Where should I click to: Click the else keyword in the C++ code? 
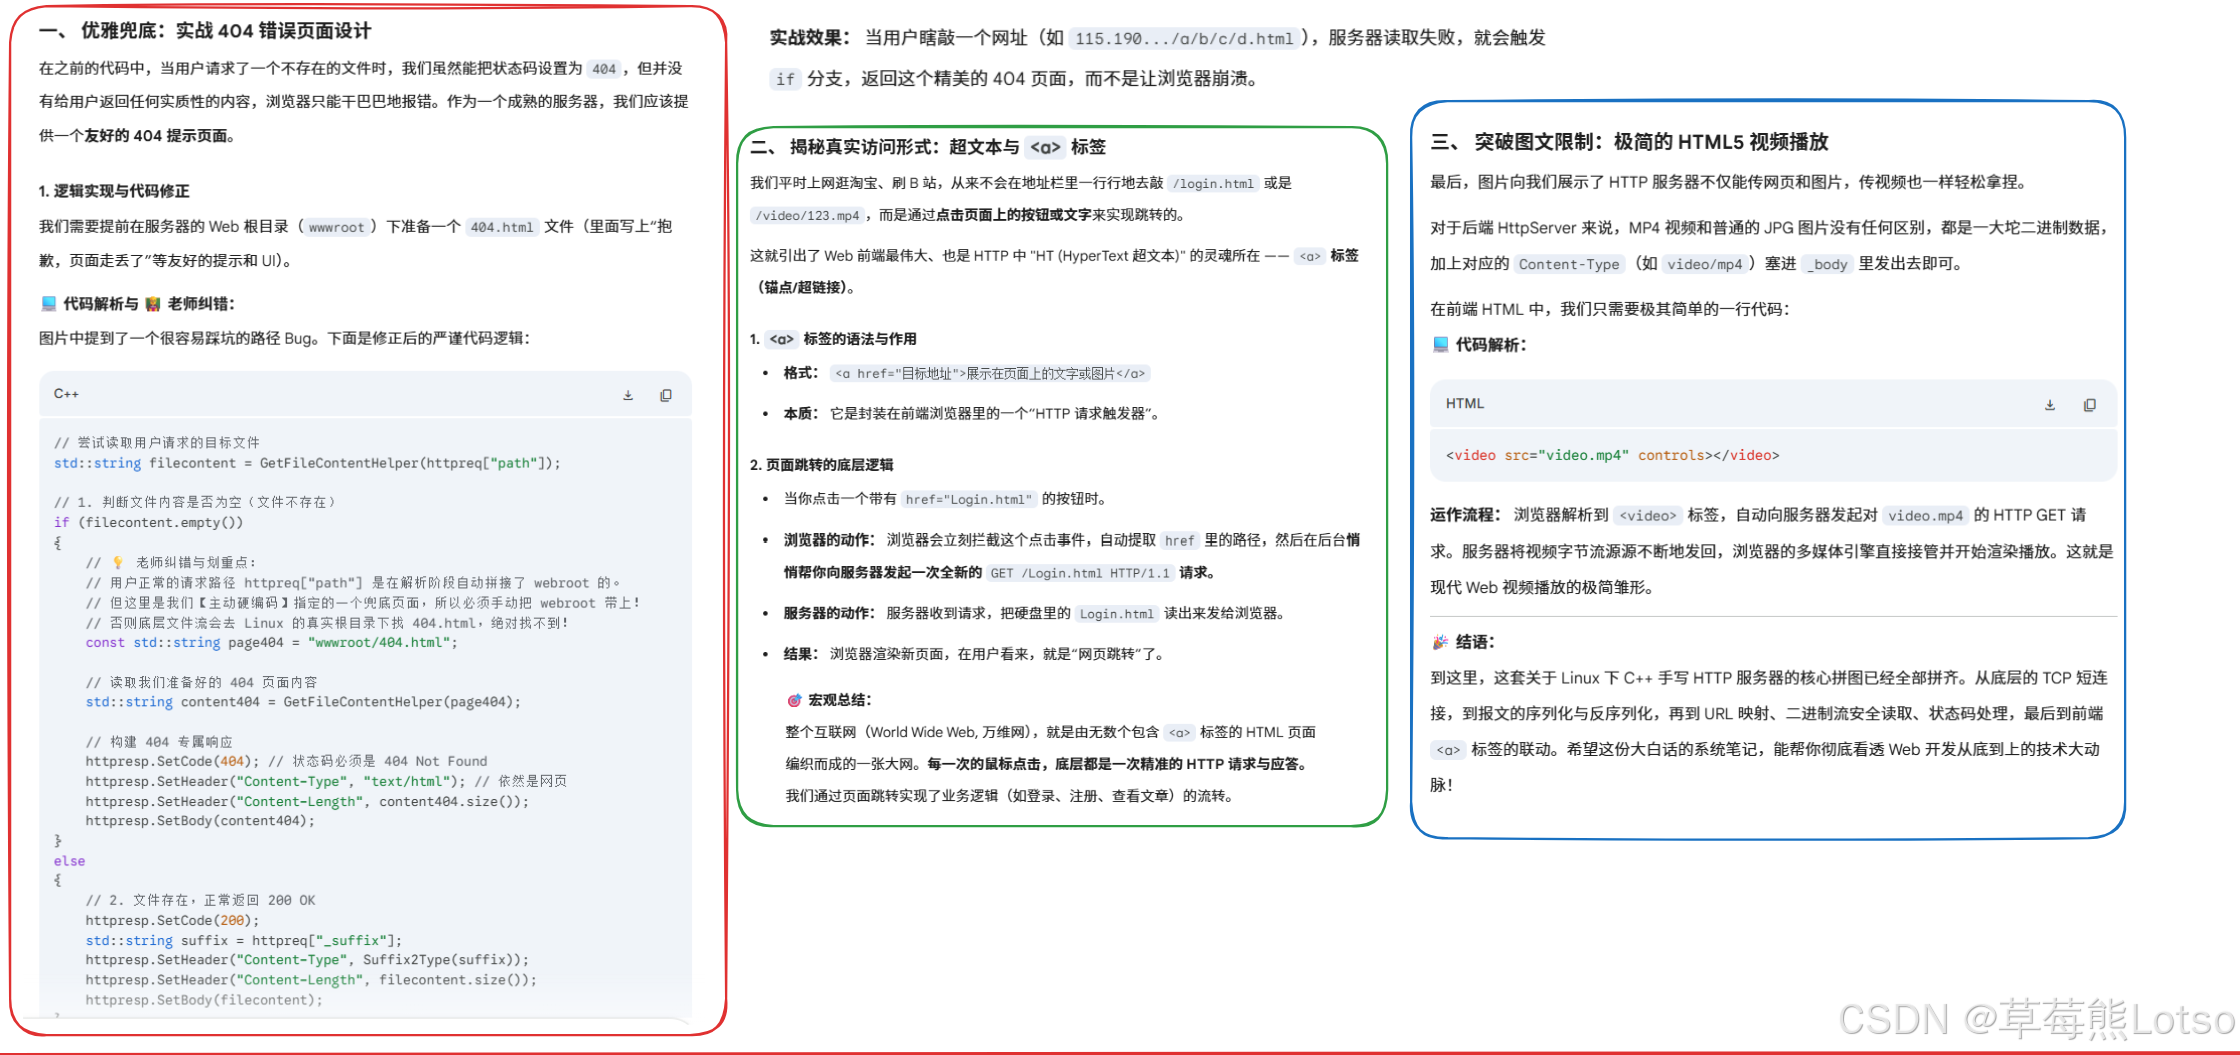pos(70,861)
